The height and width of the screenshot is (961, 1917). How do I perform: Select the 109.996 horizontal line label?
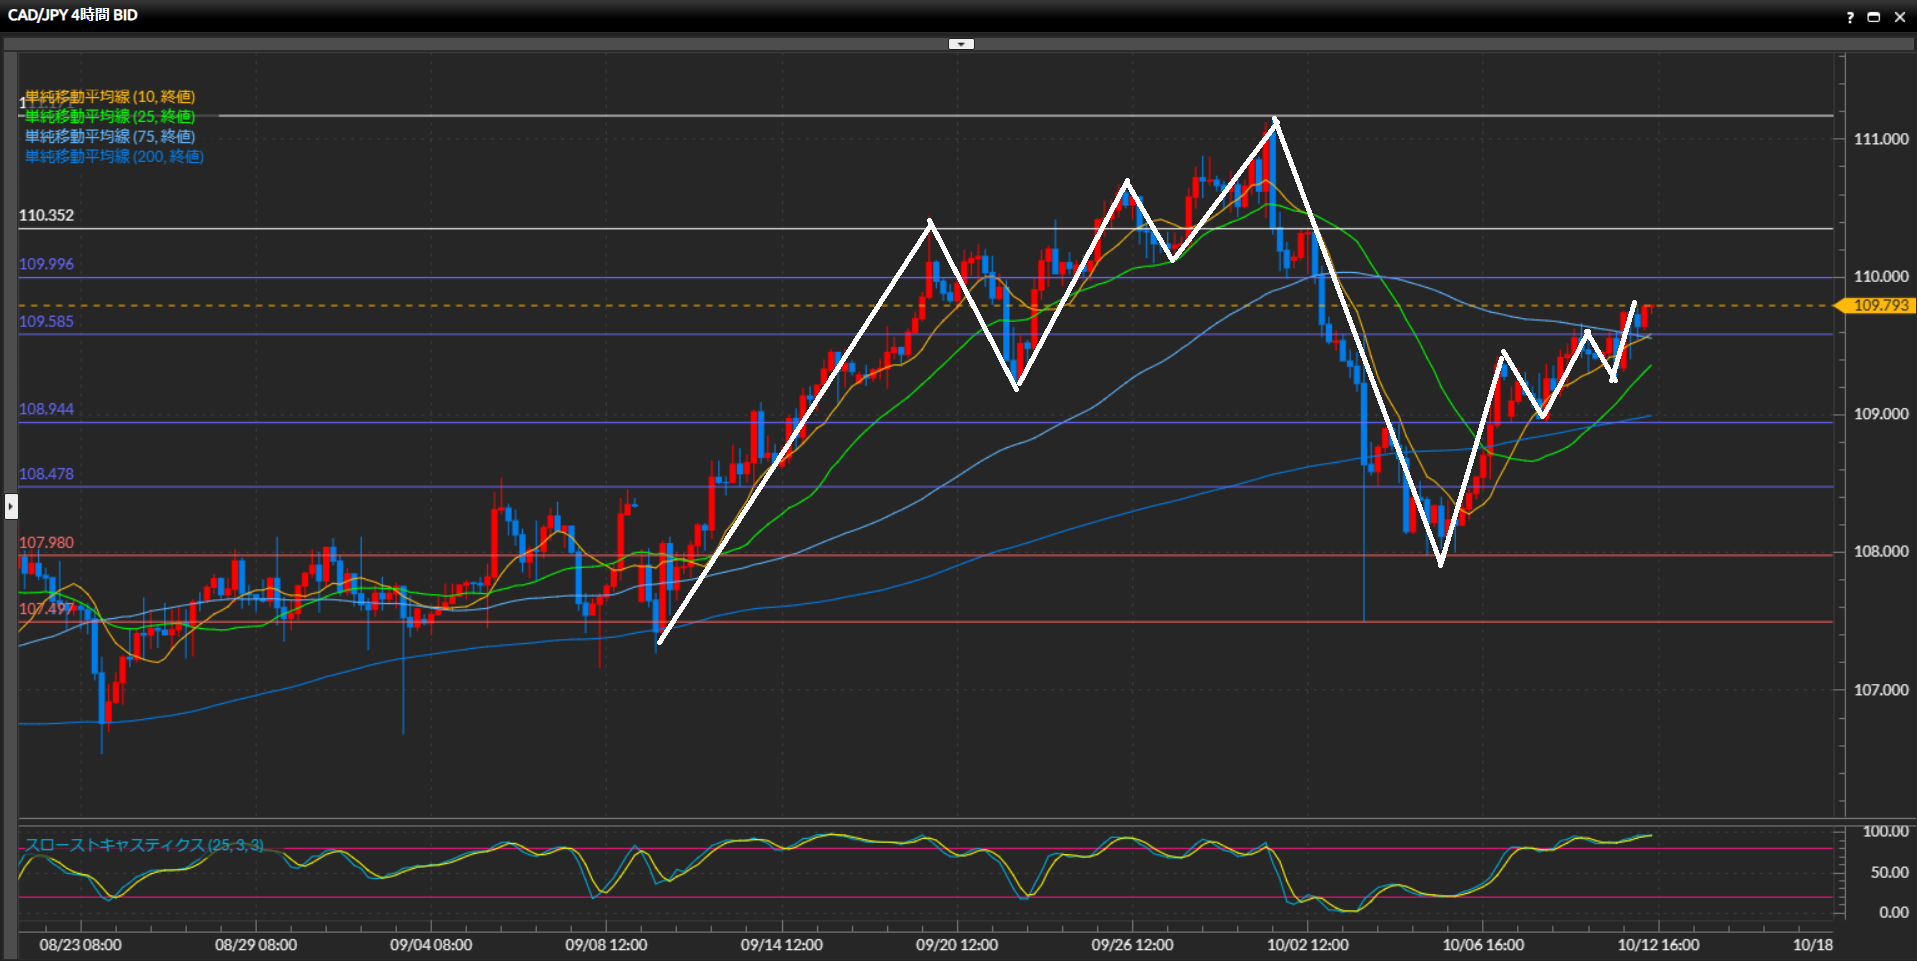46,264
